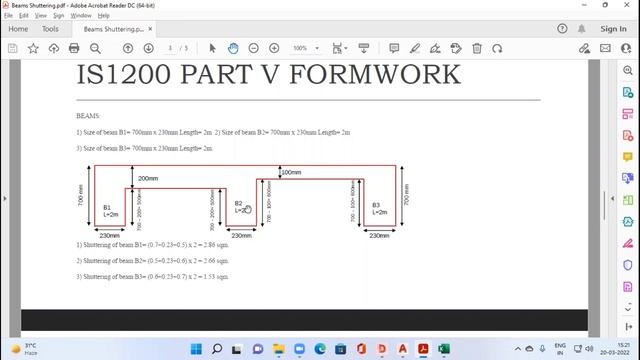Open the Window menu
Image resolution: width=640 pixels, height=360 pixels.
[81, 16]
